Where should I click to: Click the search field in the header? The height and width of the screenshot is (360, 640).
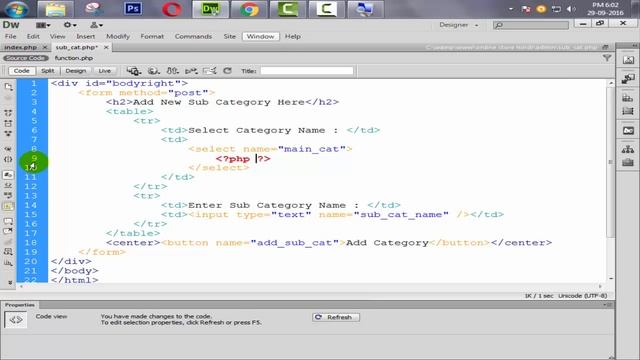531,25
